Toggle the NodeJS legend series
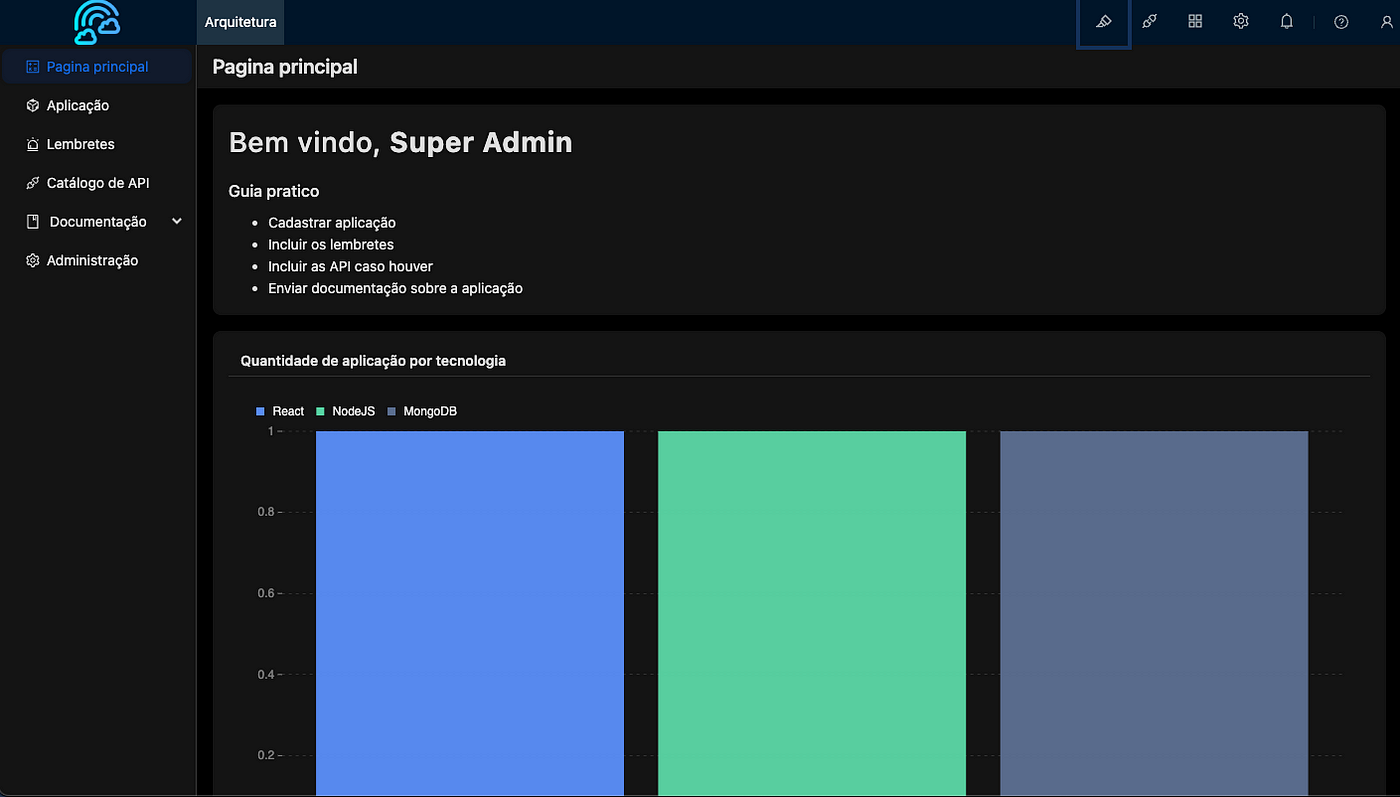The width and height of the screenshot is (1400, 797). pos(346,411)
